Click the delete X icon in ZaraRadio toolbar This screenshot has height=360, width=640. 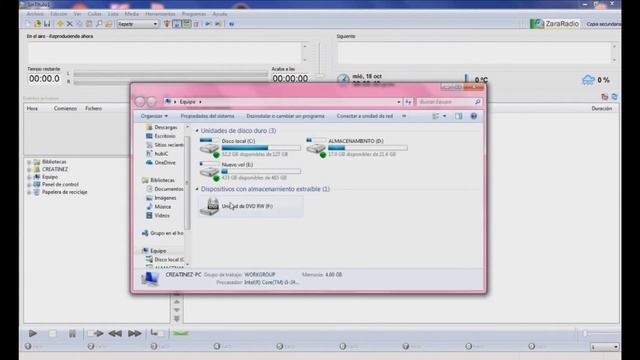pos(70,24)
